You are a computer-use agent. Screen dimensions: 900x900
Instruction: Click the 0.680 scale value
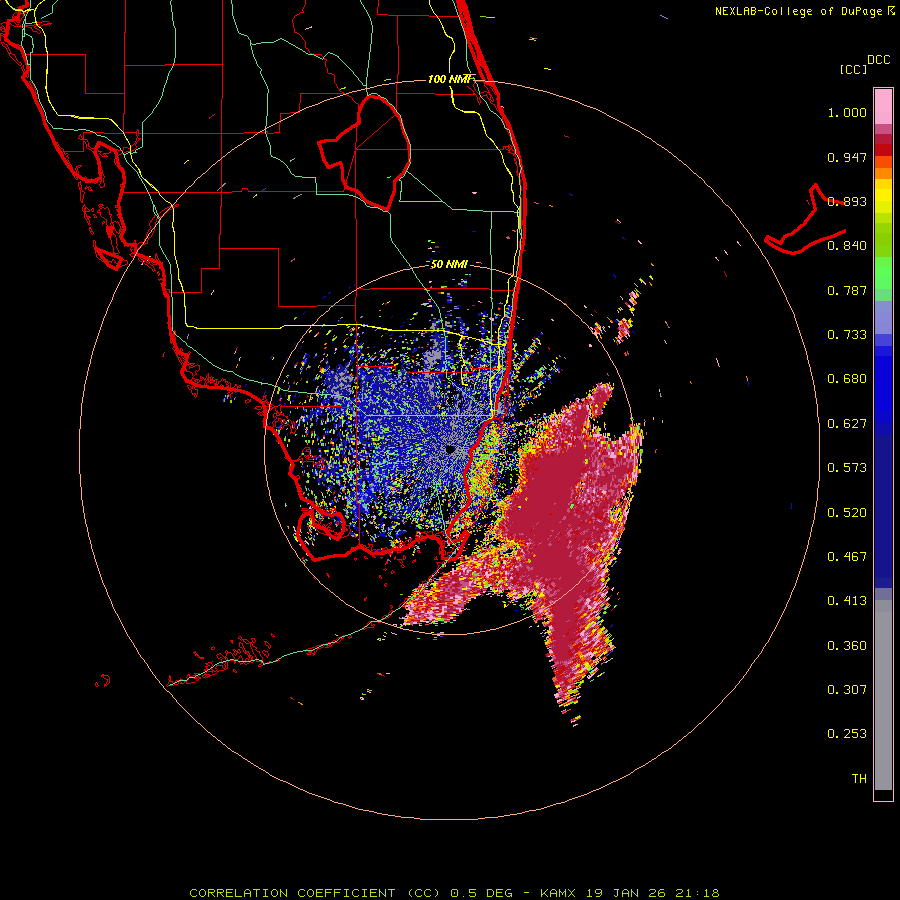(847, 379)
